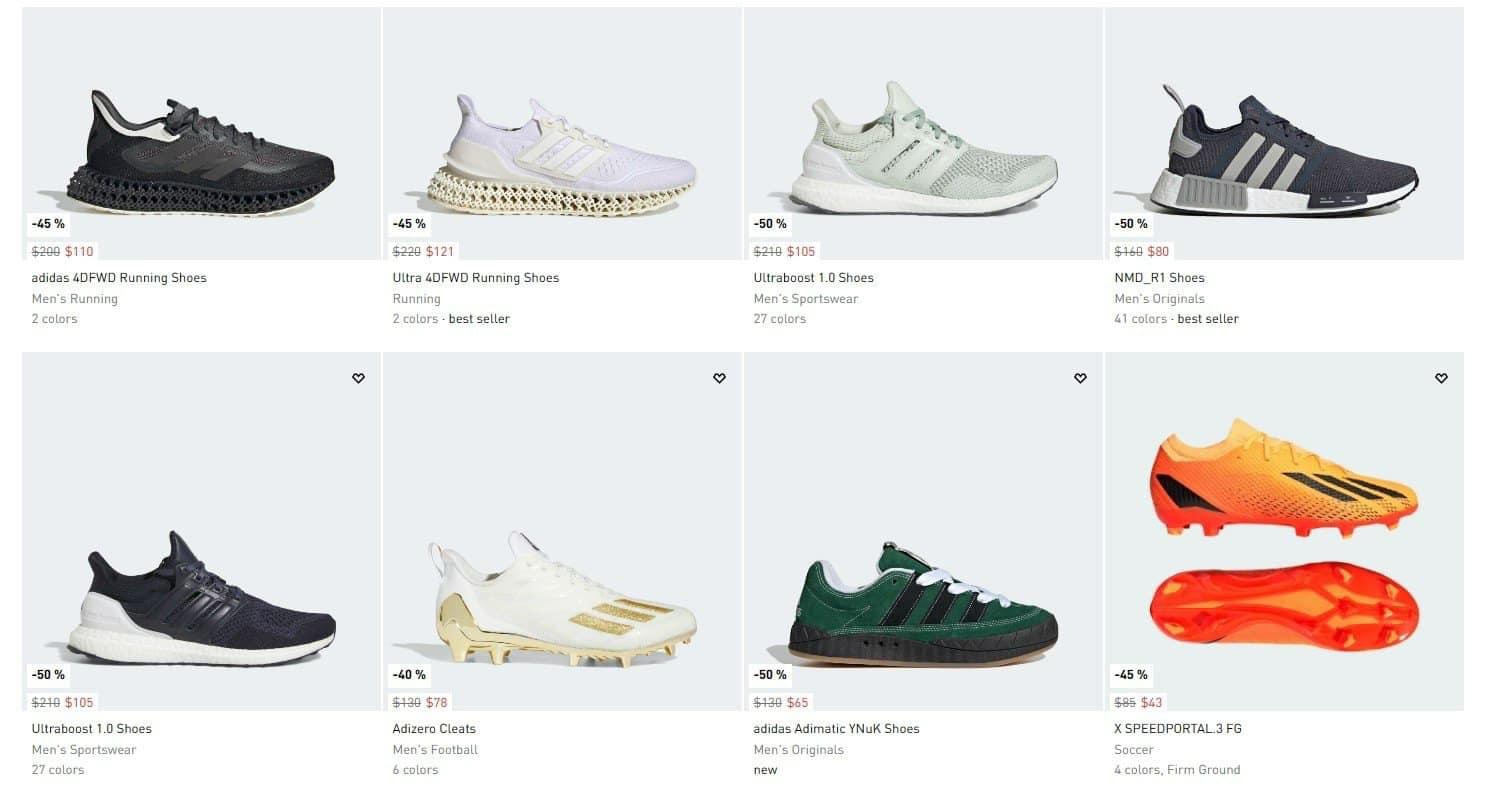
Task: Click the 41 colors label under NMD_R1
Action: tap(1141, 319)
